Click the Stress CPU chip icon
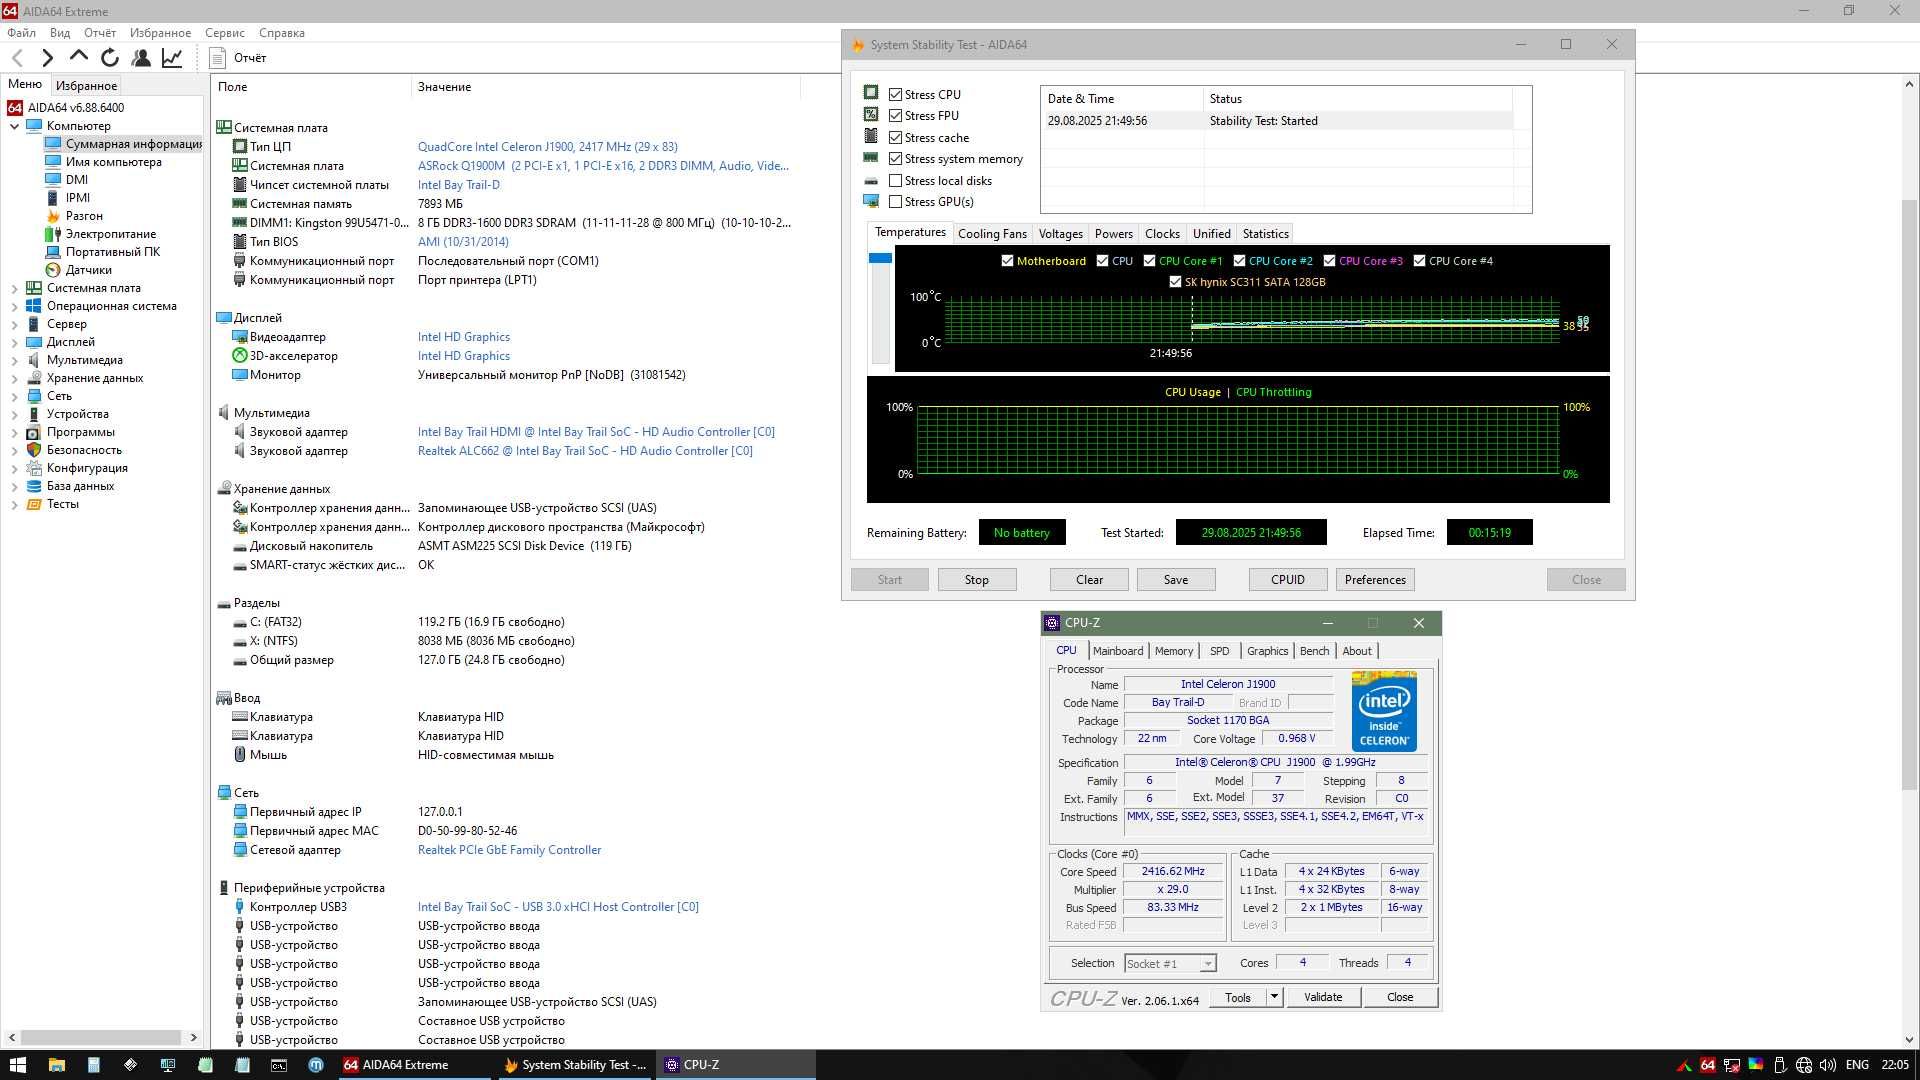The image size is (1920, 1080). tap(871, 92)
